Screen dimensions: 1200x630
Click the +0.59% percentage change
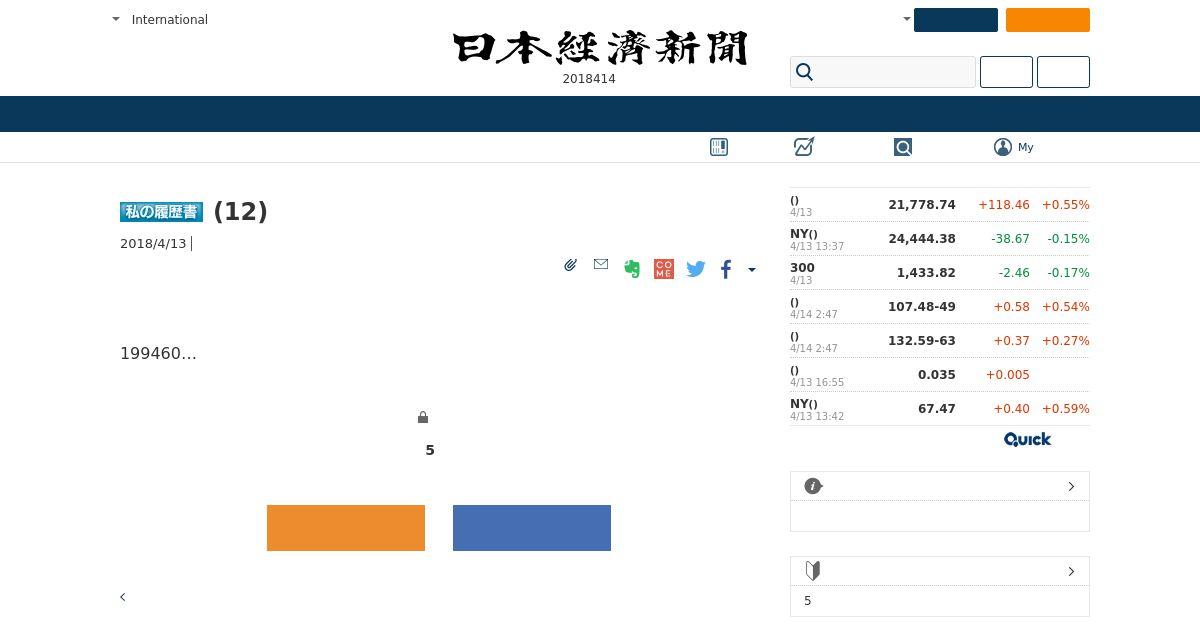1066,409
